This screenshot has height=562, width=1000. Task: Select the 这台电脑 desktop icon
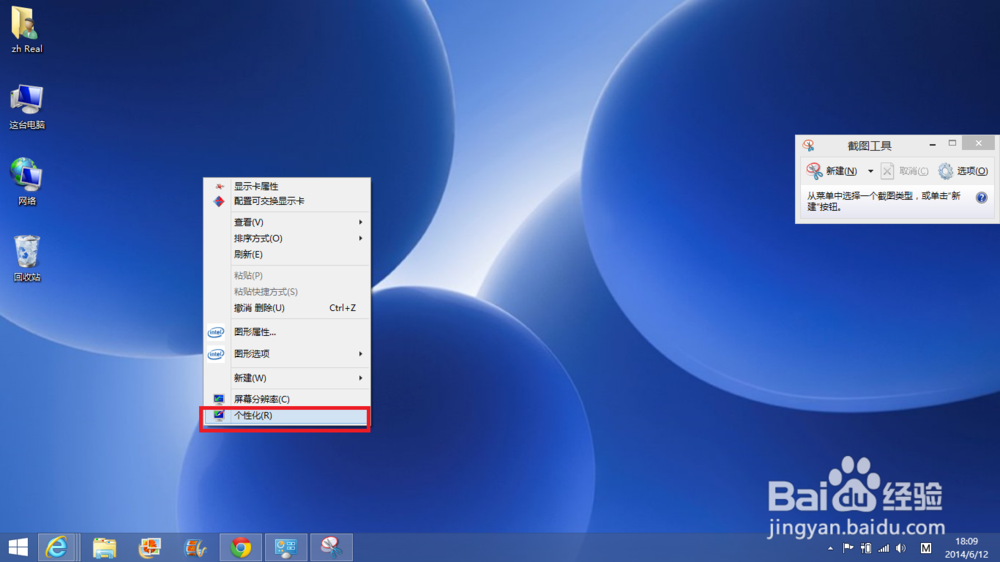[x=27, y=107]
